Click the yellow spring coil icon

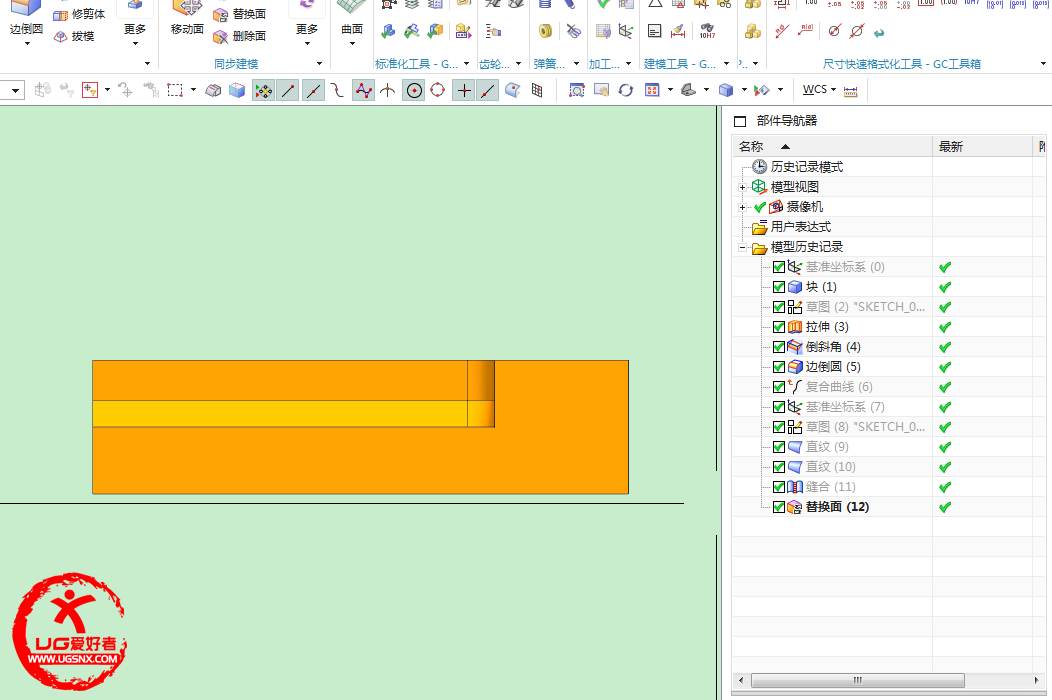[x=545, y=31]
